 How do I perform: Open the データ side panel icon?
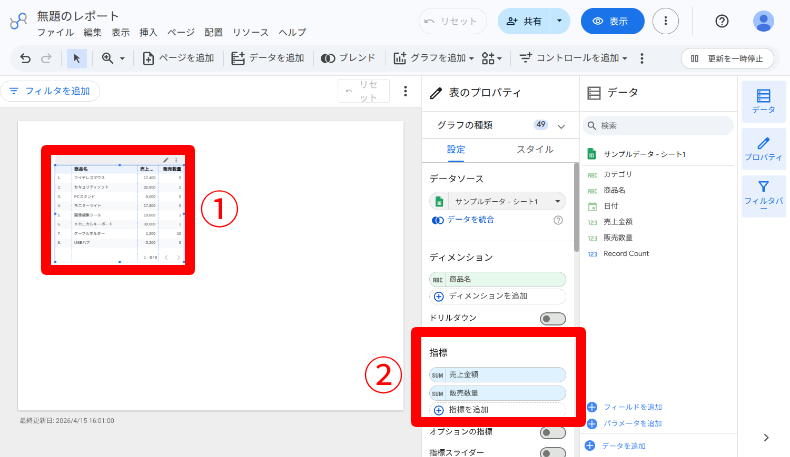763,102
